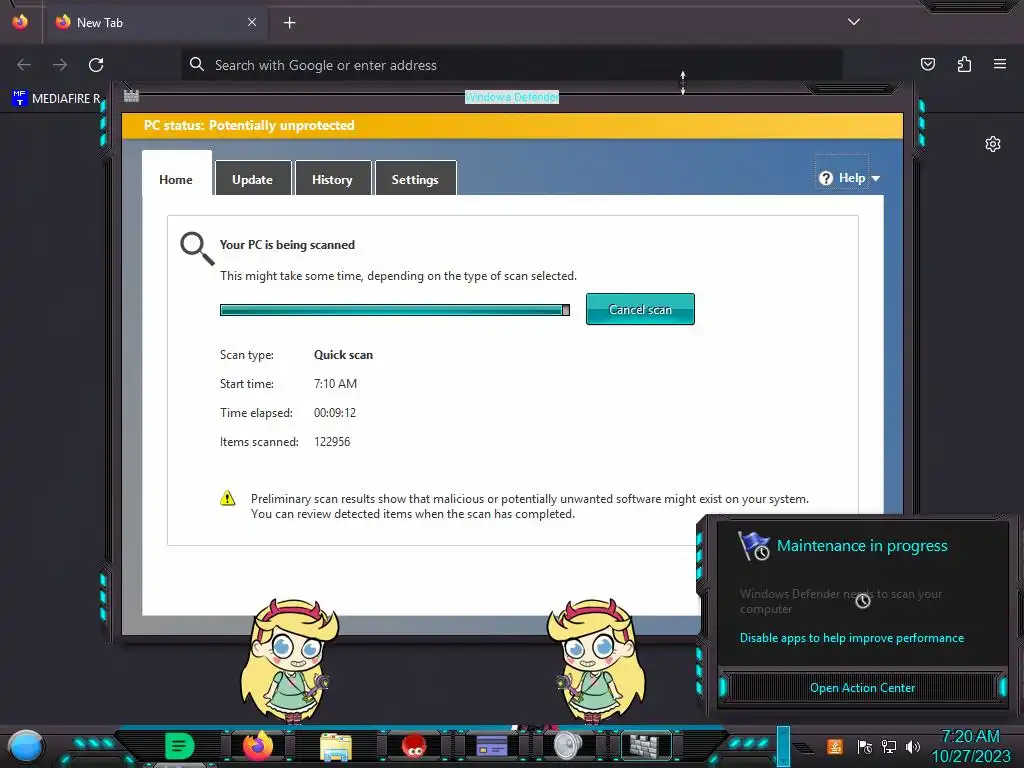1024x768 pixels.
Task: Click the yellow warning triangle icon
Action: (x=227, y=498)
